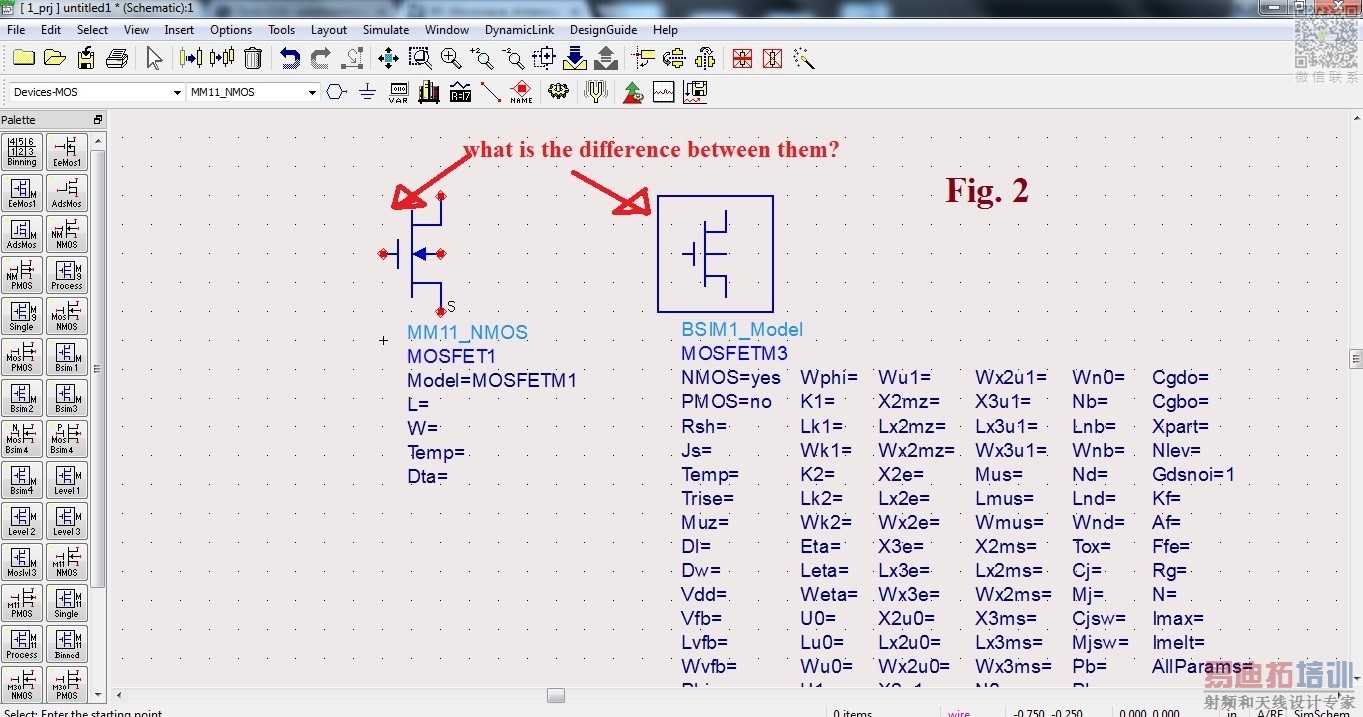This screenshot has height=717, width=1363.
Task: Open an existing design with Open folder icon
Action: click(x=55, y=59)
